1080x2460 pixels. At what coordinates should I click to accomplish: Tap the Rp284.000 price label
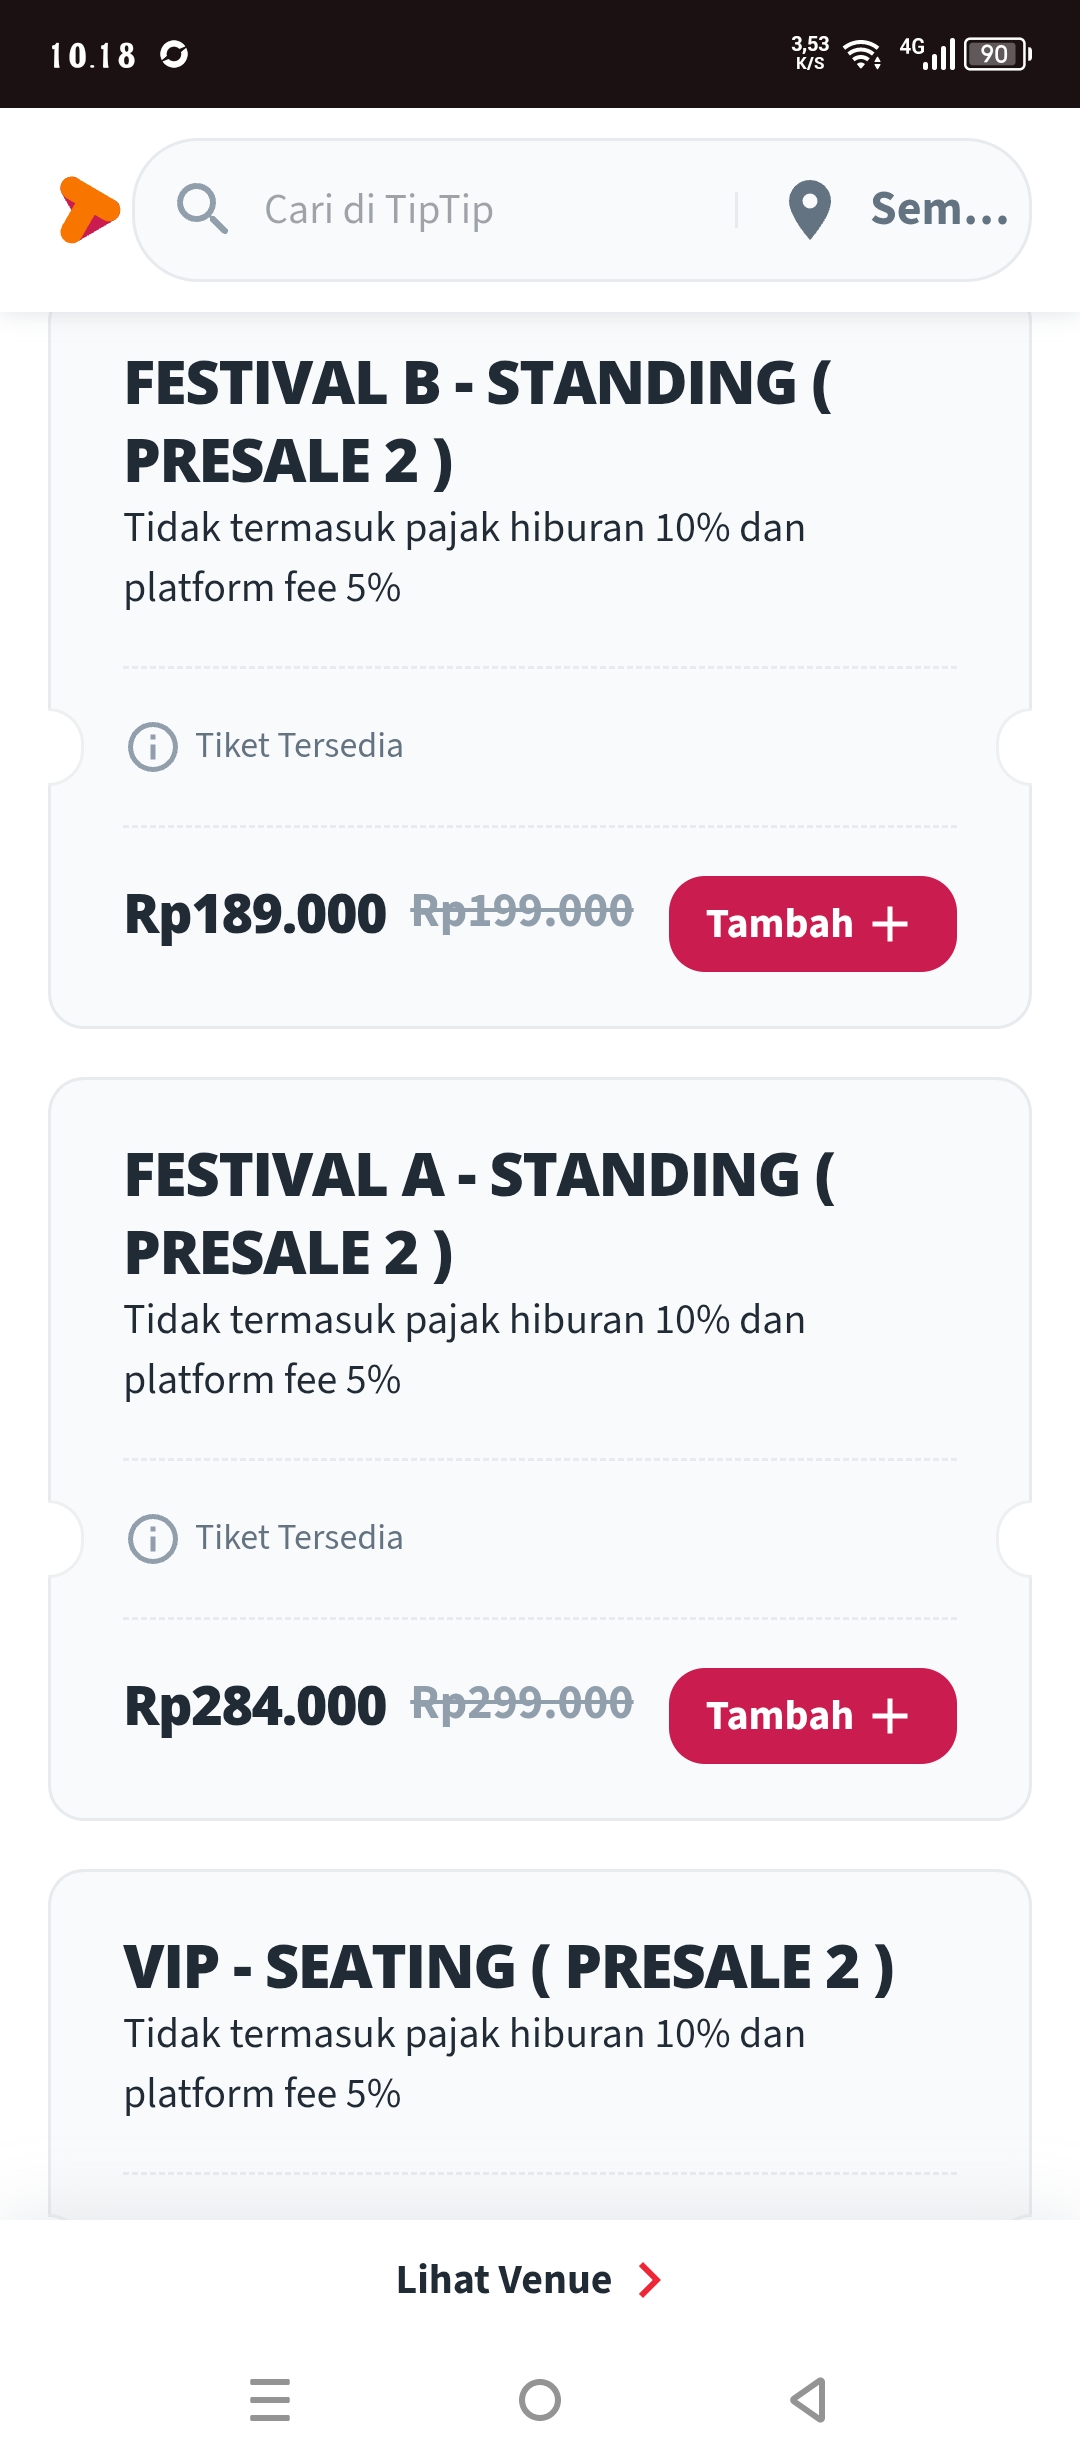pyautogui.click(x=255, y=1706)
